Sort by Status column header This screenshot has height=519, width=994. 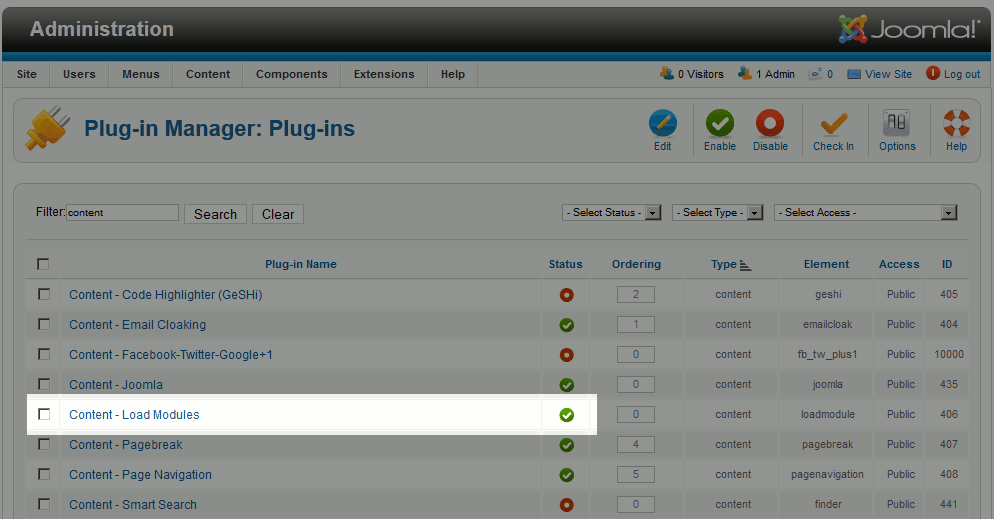(x=565, y=264)
